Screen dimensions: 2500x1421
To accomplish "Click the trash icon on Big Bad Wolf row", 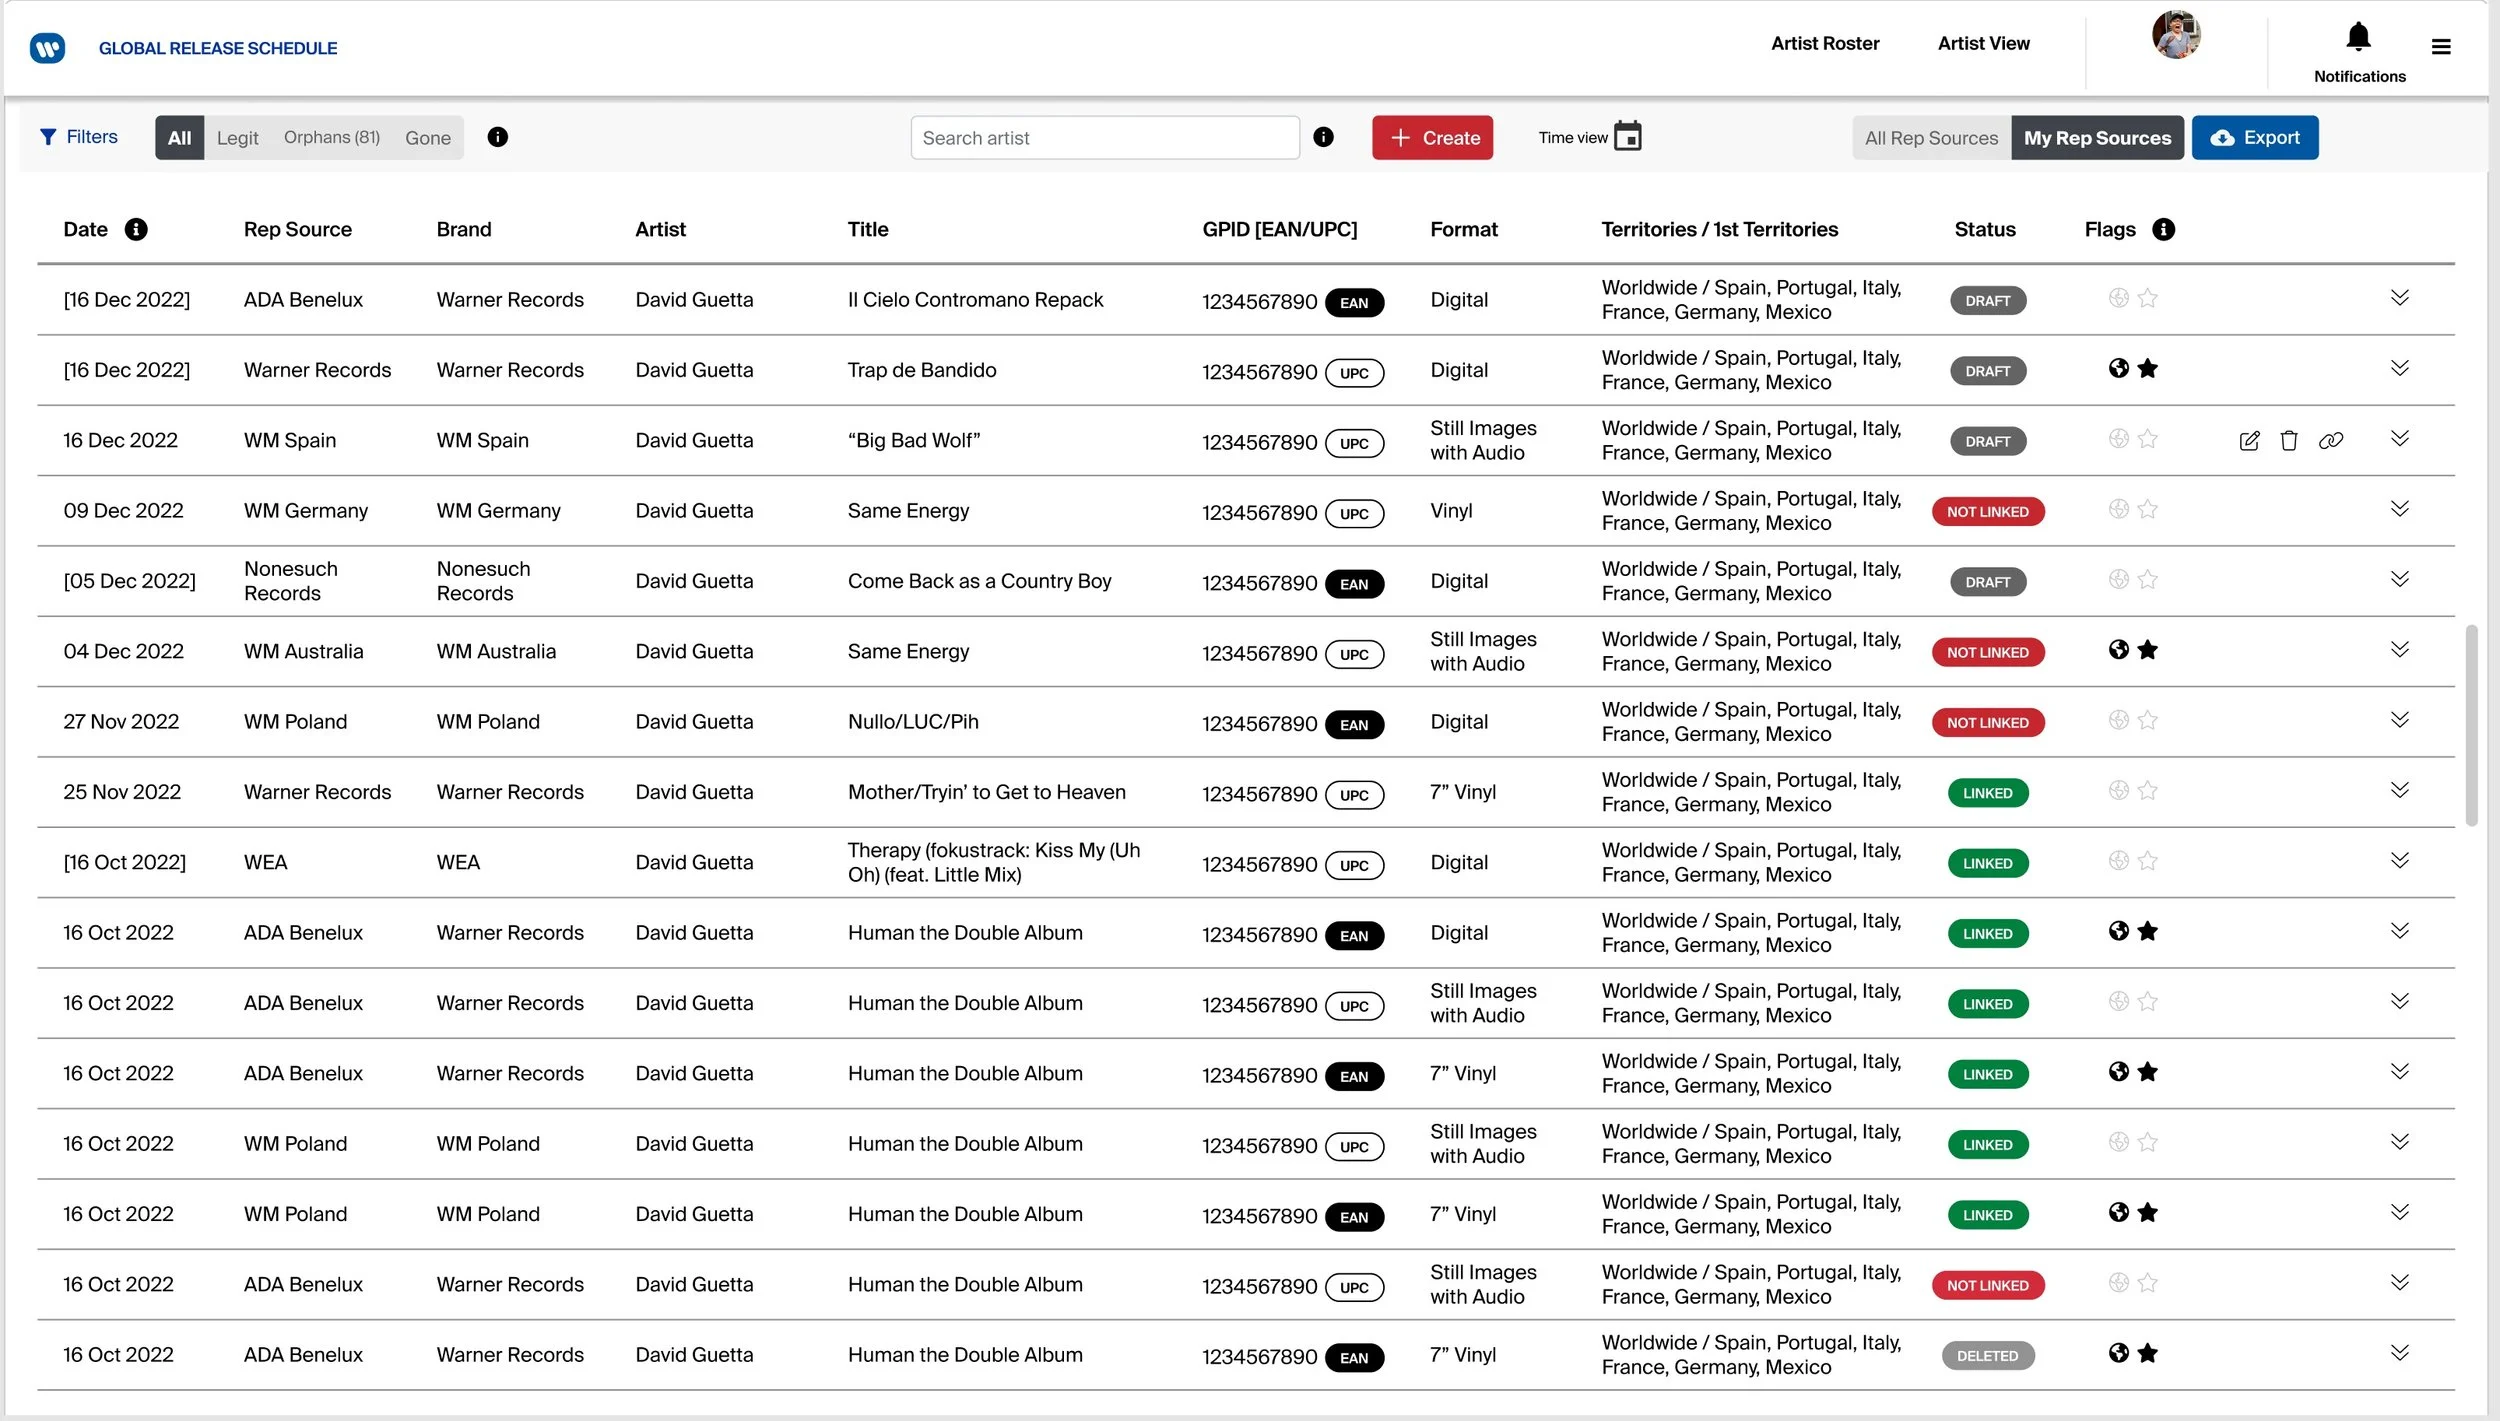I will [2289, 441].
